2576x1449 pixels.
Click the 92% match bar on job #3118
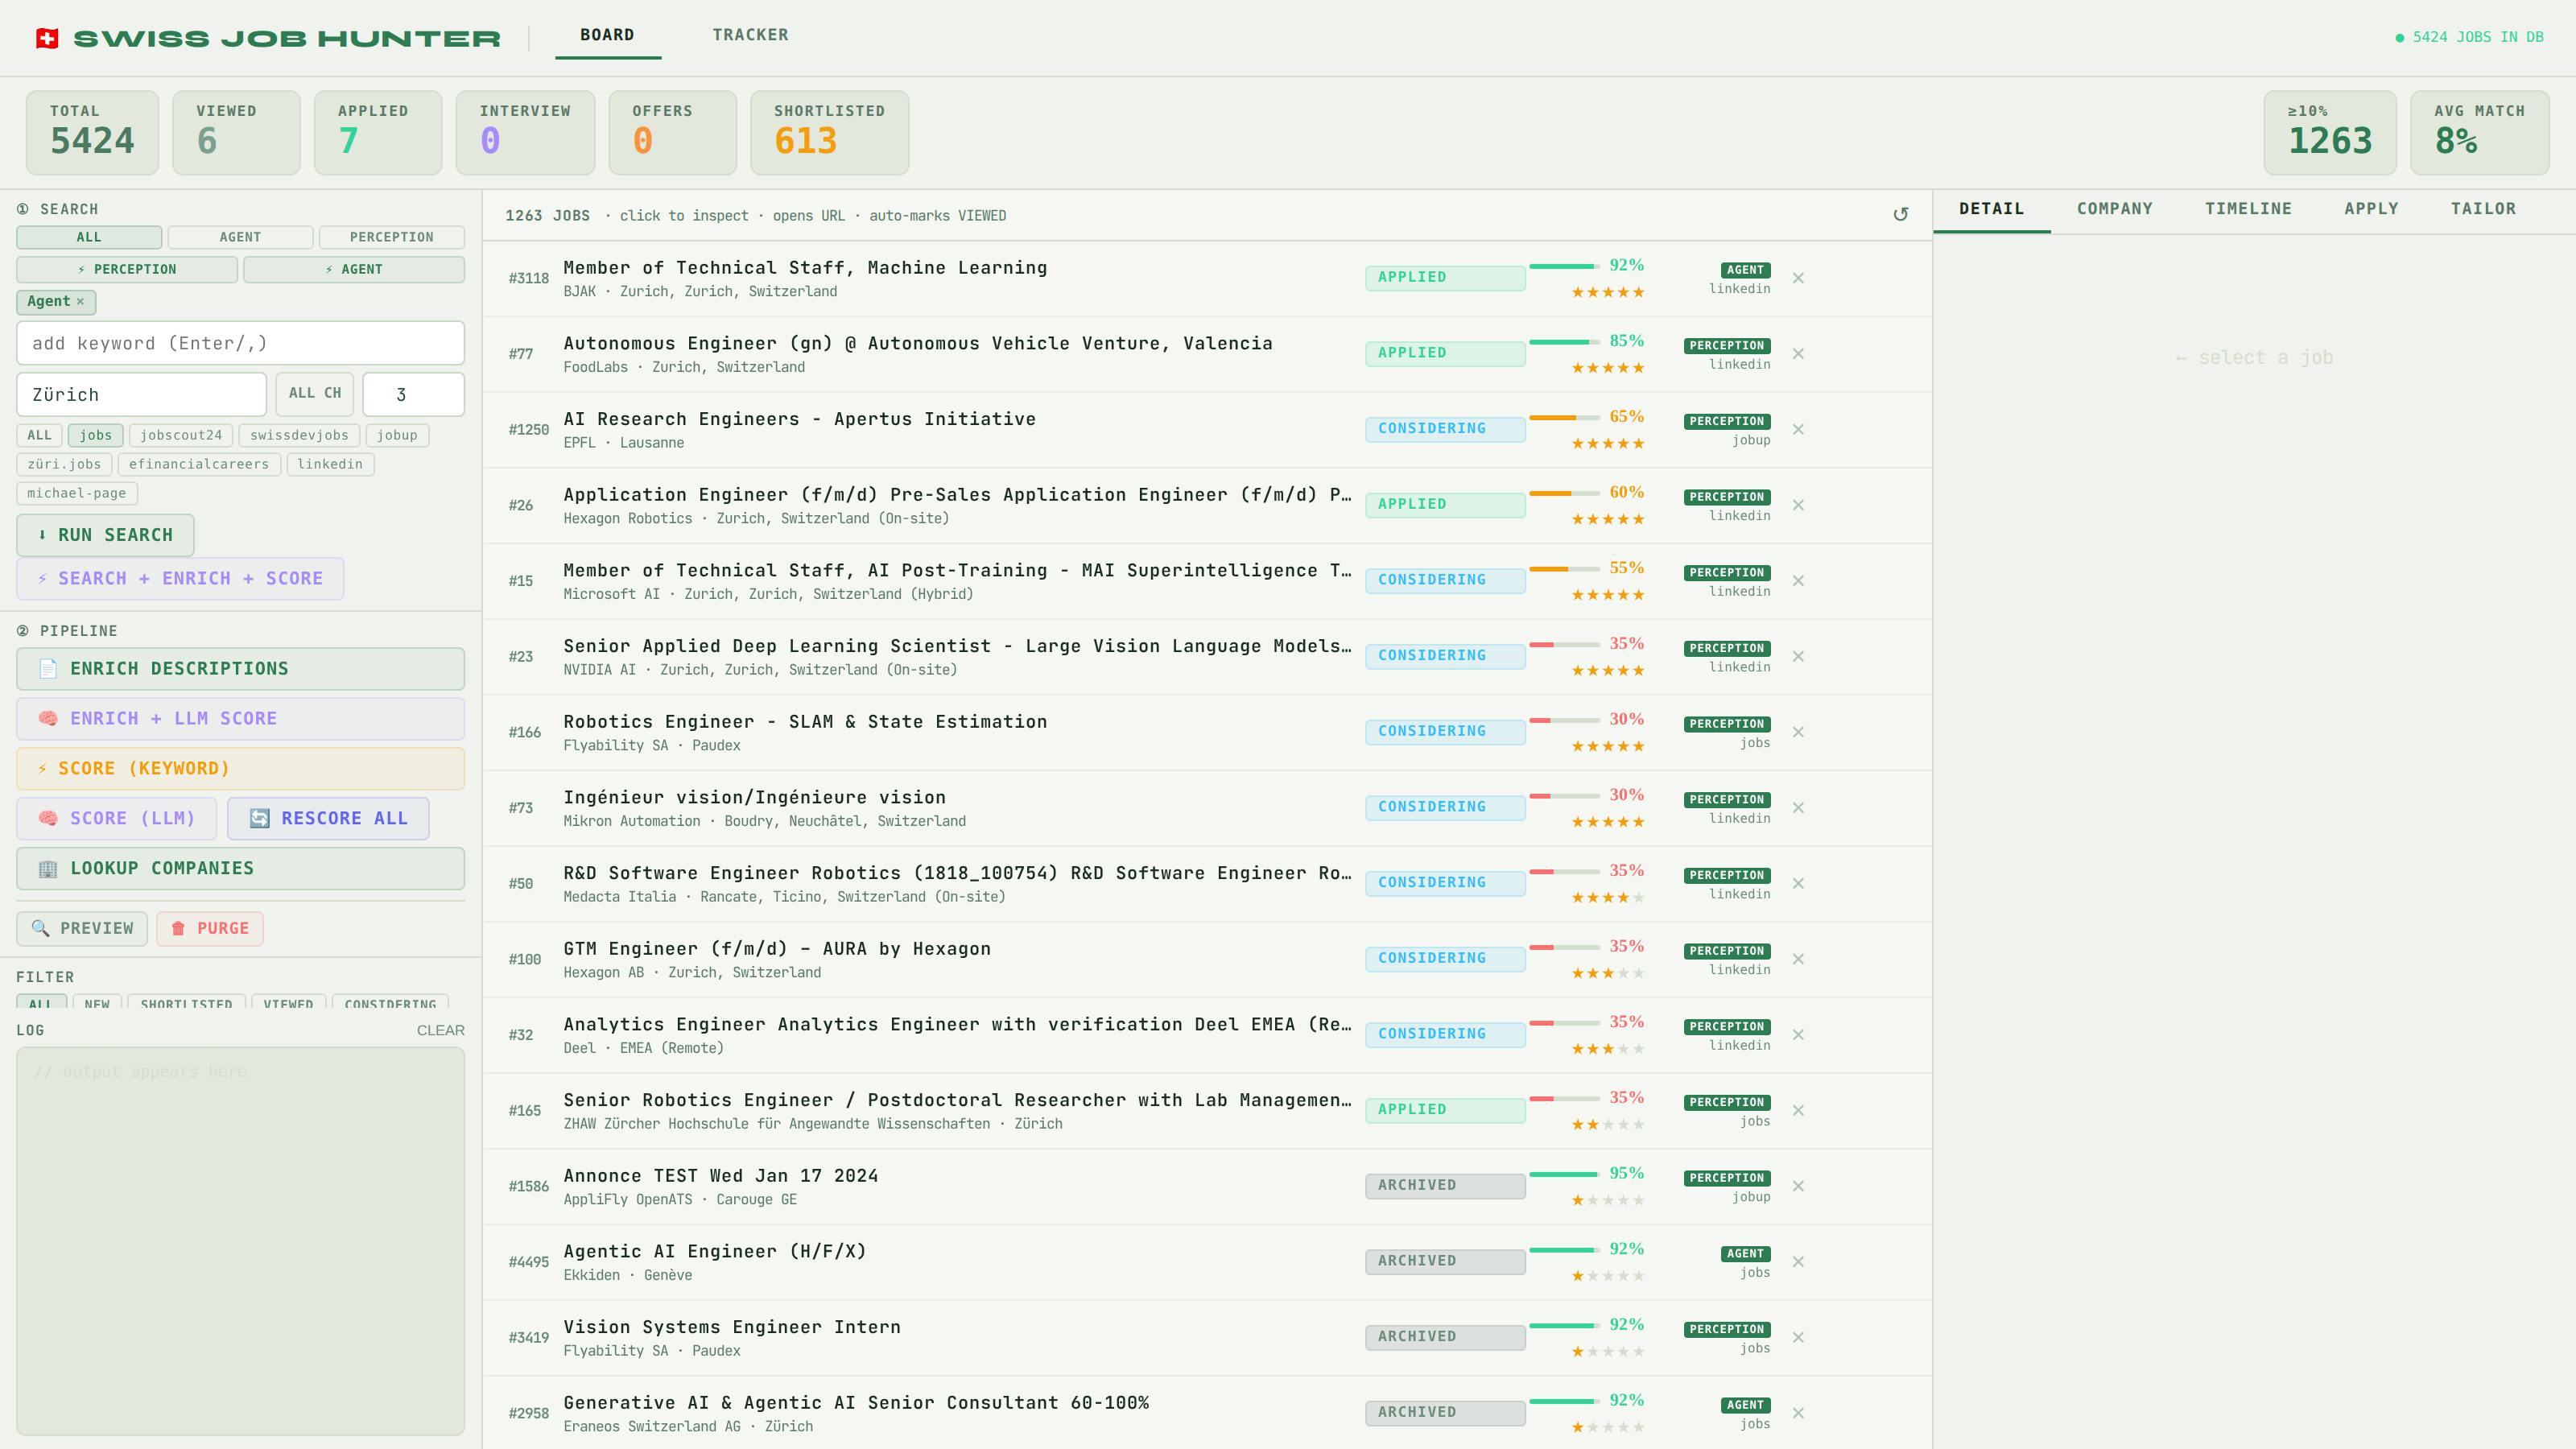coord(1564,266)
